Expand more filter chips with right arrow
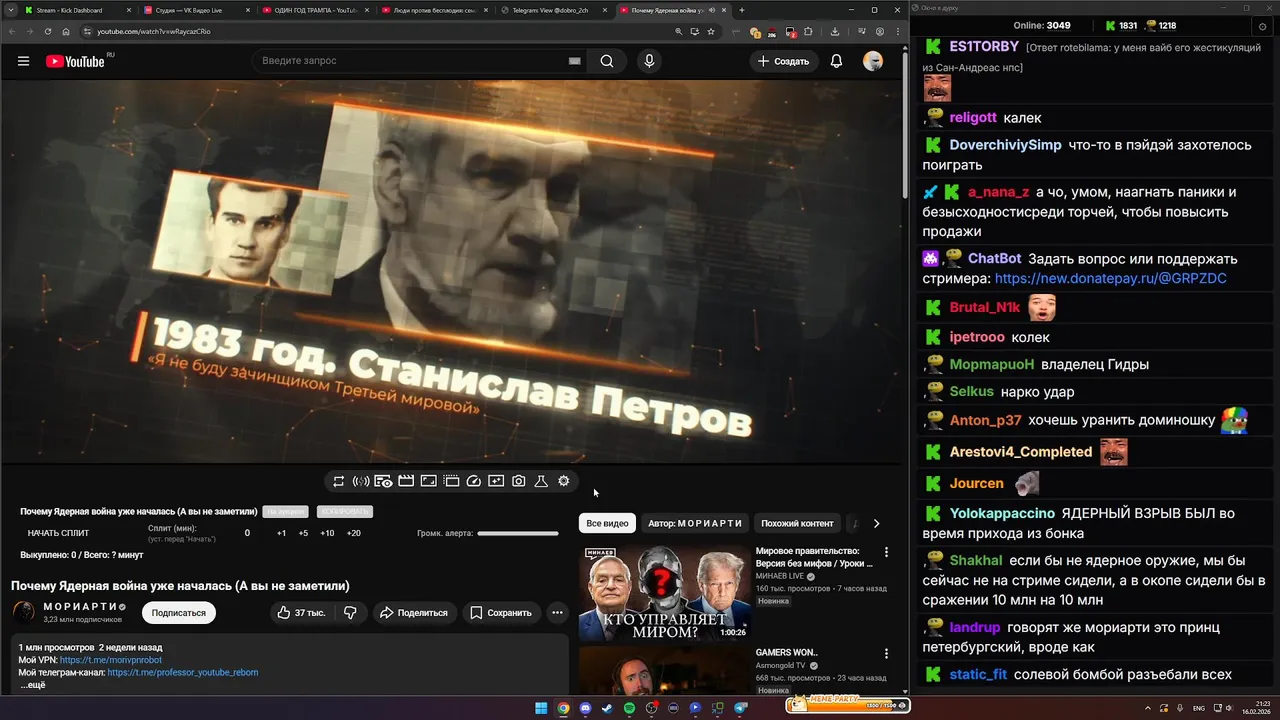 [x=876, y=523]
